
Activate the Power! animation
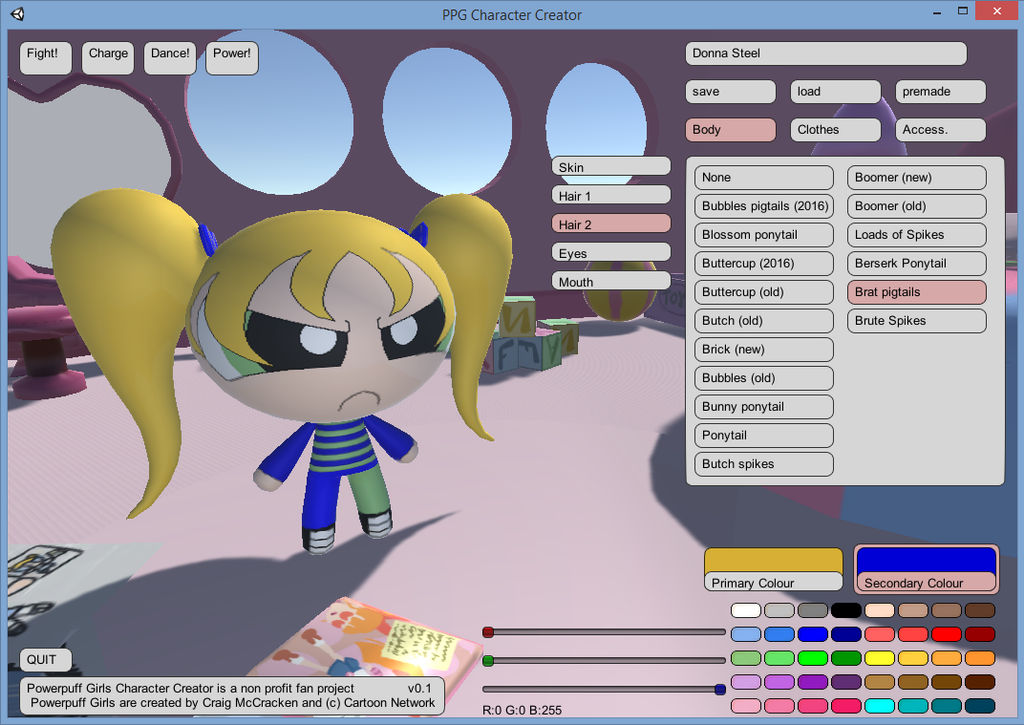pos(231,56)
